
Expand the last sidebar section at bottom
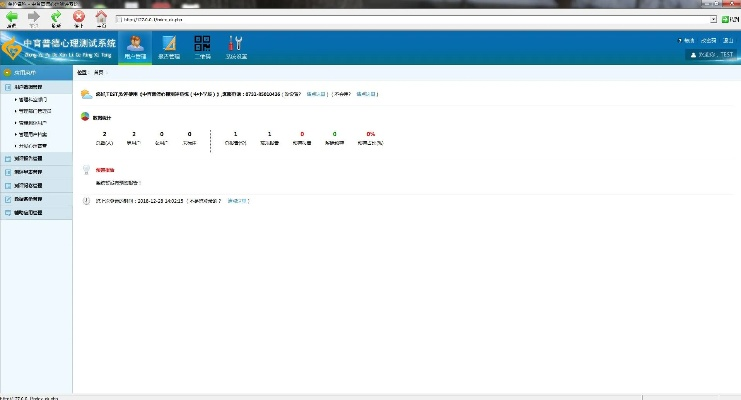pyautogui.click(x=36, y=212)
